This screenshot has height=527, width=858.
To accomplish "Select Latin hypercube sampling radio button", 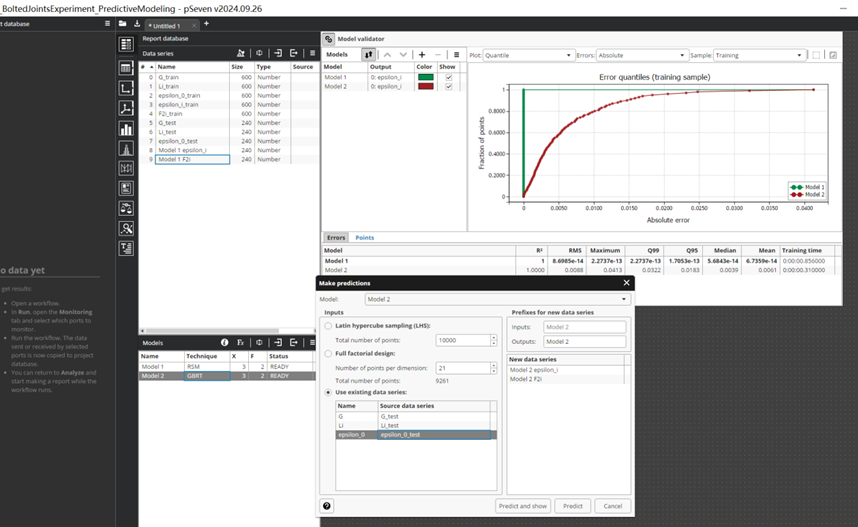I will (x=328, y=326).
